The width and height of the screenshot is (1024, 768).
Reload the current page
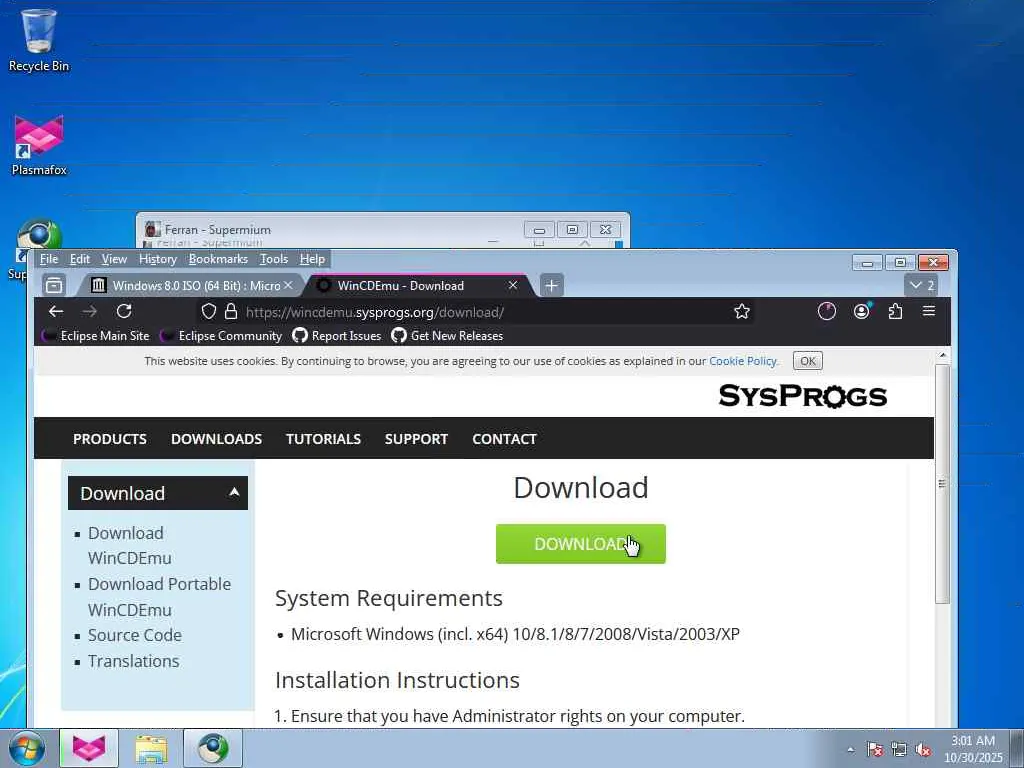coord(124,312)
